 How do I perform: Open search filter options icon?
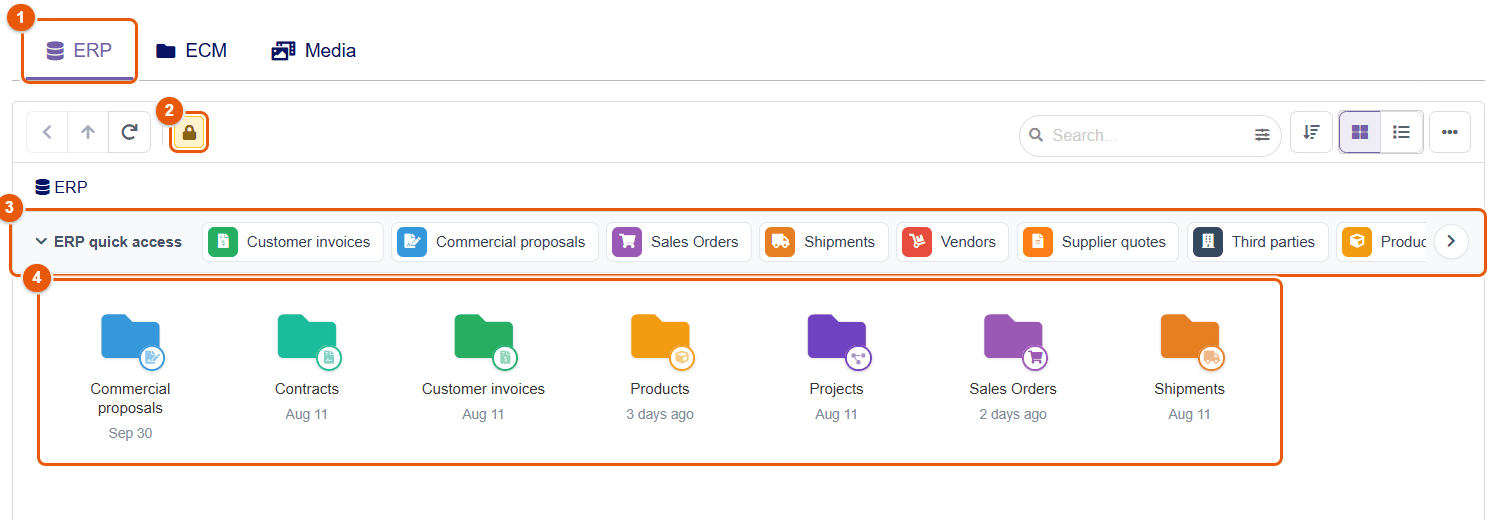point(1262,135)
